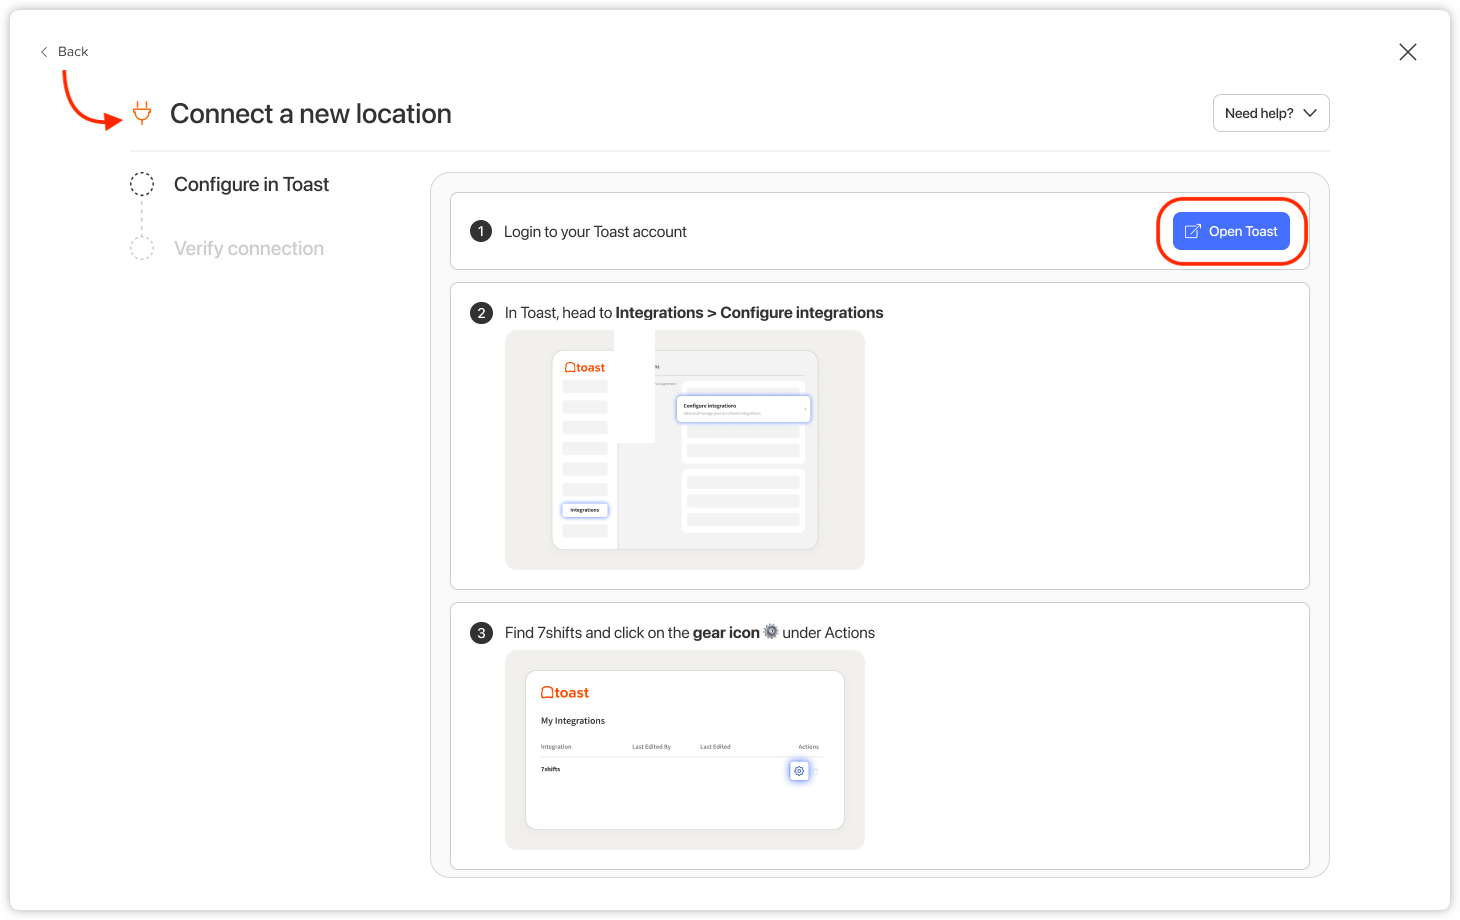1460x920 pixels.
Task: Select the Verify connection step circle
Action: point(142,248)
